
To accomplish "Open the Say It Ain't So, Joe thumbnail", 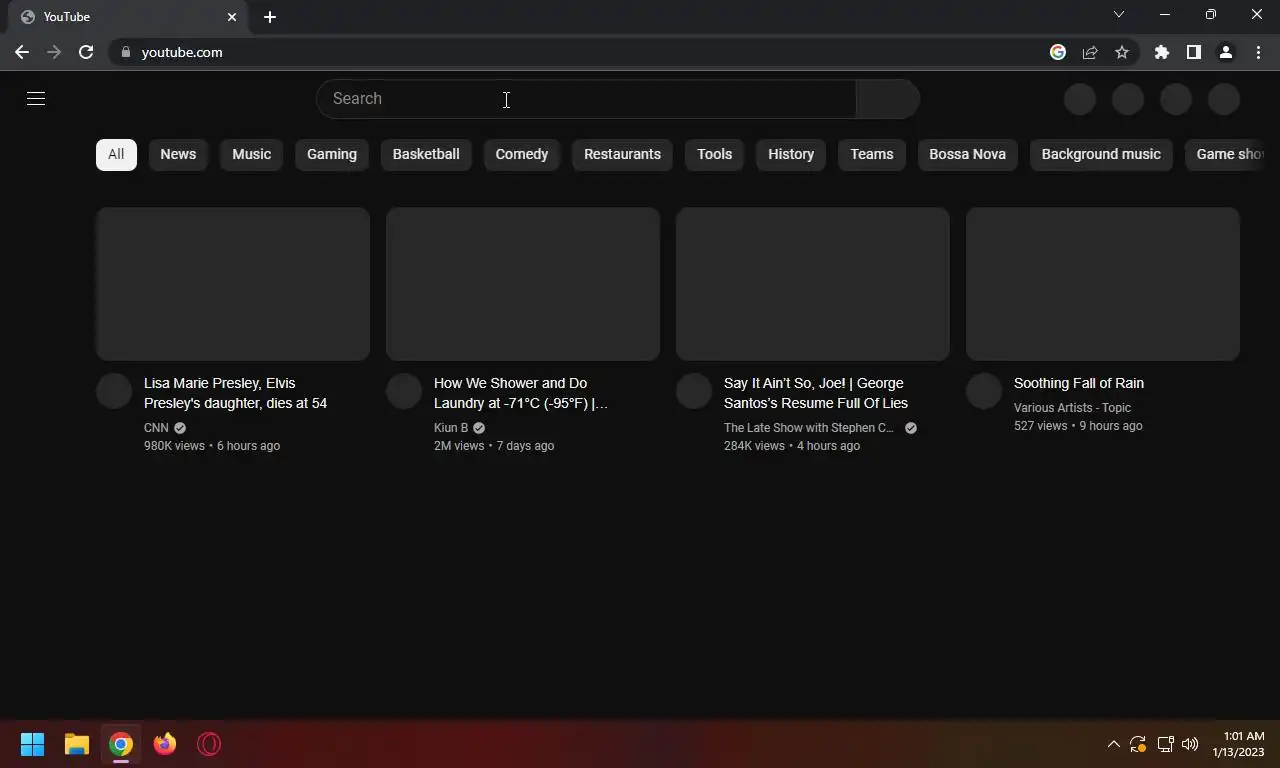I will point(813,284).
